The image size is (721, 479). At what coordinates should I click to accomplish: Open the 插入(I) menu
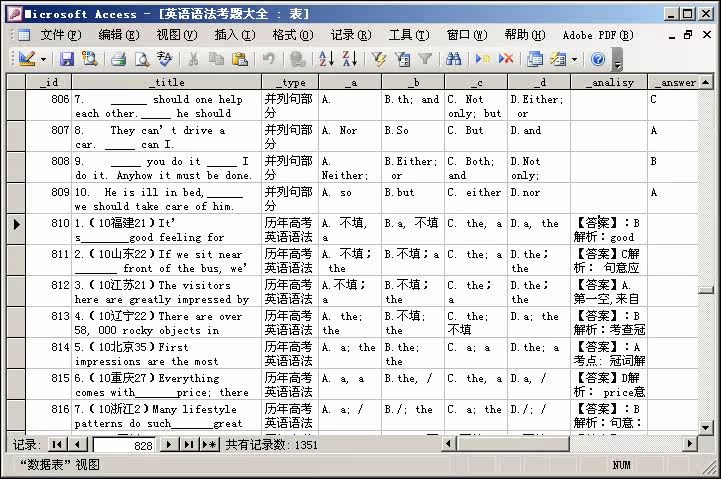(x=235, y=35)
